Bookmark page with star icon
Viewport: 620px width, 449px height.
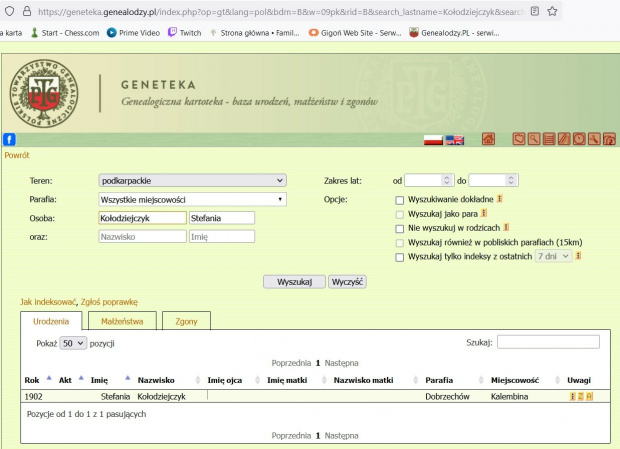pyautogui.click(x=553, y=11)
